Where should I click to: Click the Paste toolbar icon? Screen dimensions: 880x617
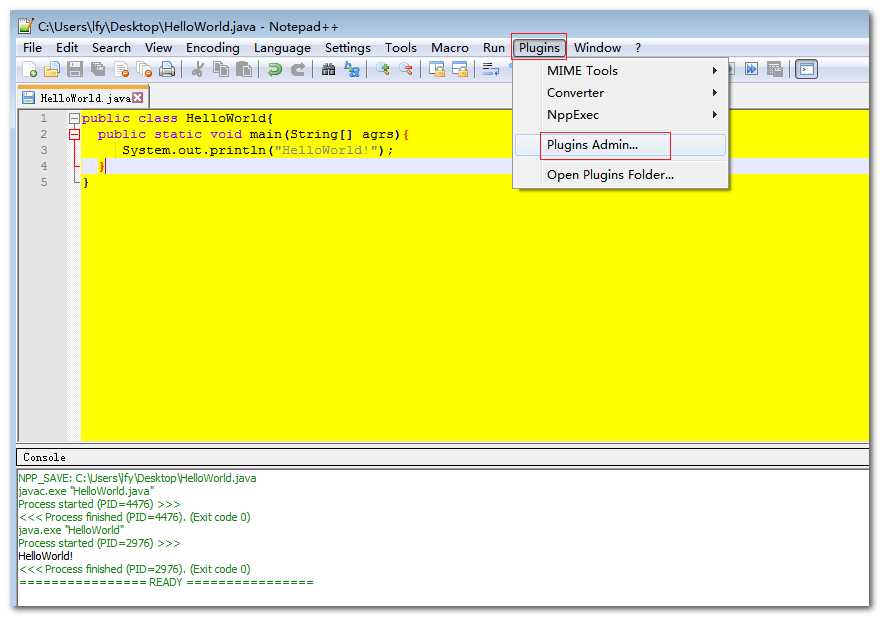(244, 70)
